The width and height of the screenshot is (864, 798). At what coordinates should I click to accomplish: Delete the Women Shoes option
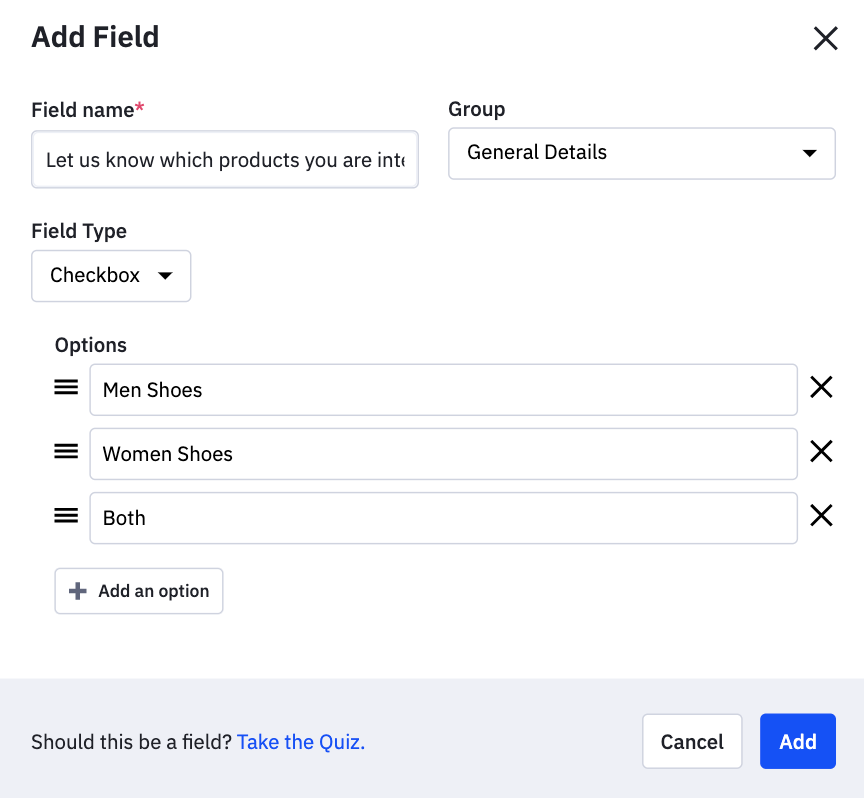click(821, 451)
